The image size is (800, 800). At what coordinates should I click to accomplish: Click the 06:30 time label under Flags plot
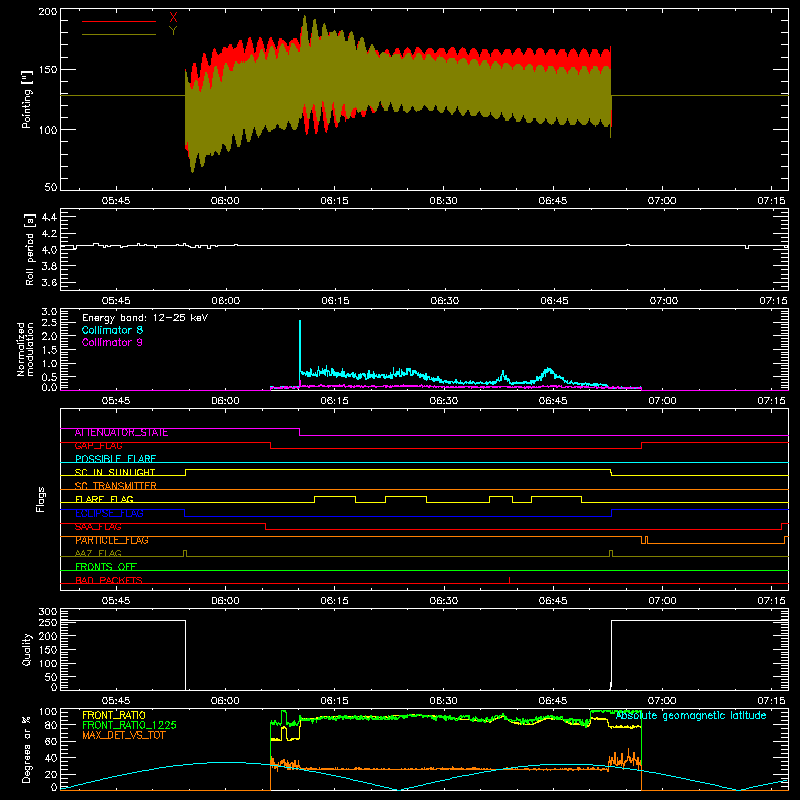443,601
